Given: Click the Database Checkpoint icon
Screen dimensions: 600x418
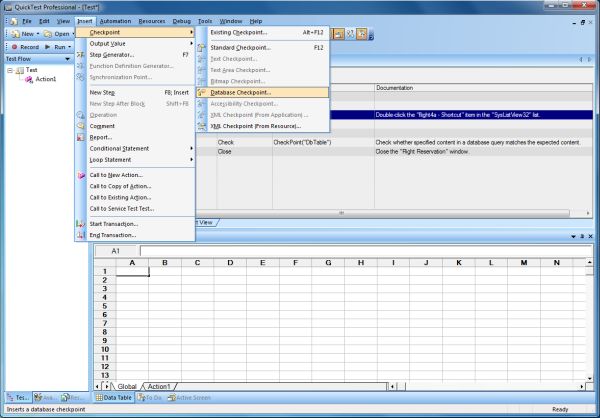Looking at the screenshot, I should coord(202,93).
